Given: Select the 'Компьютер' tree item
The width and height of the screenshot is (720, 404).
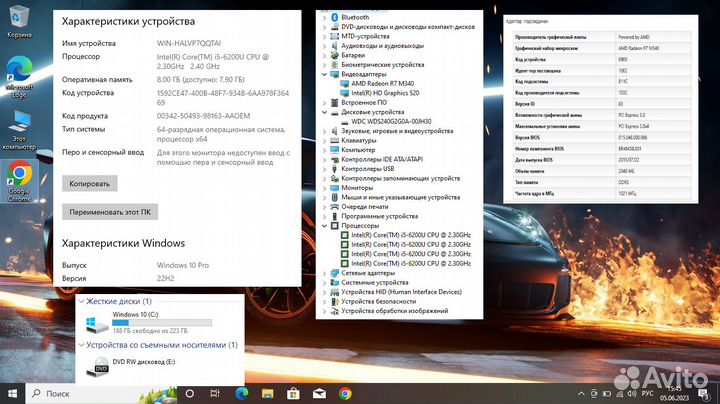Looking at the screenshot, I should click(358, 150).
